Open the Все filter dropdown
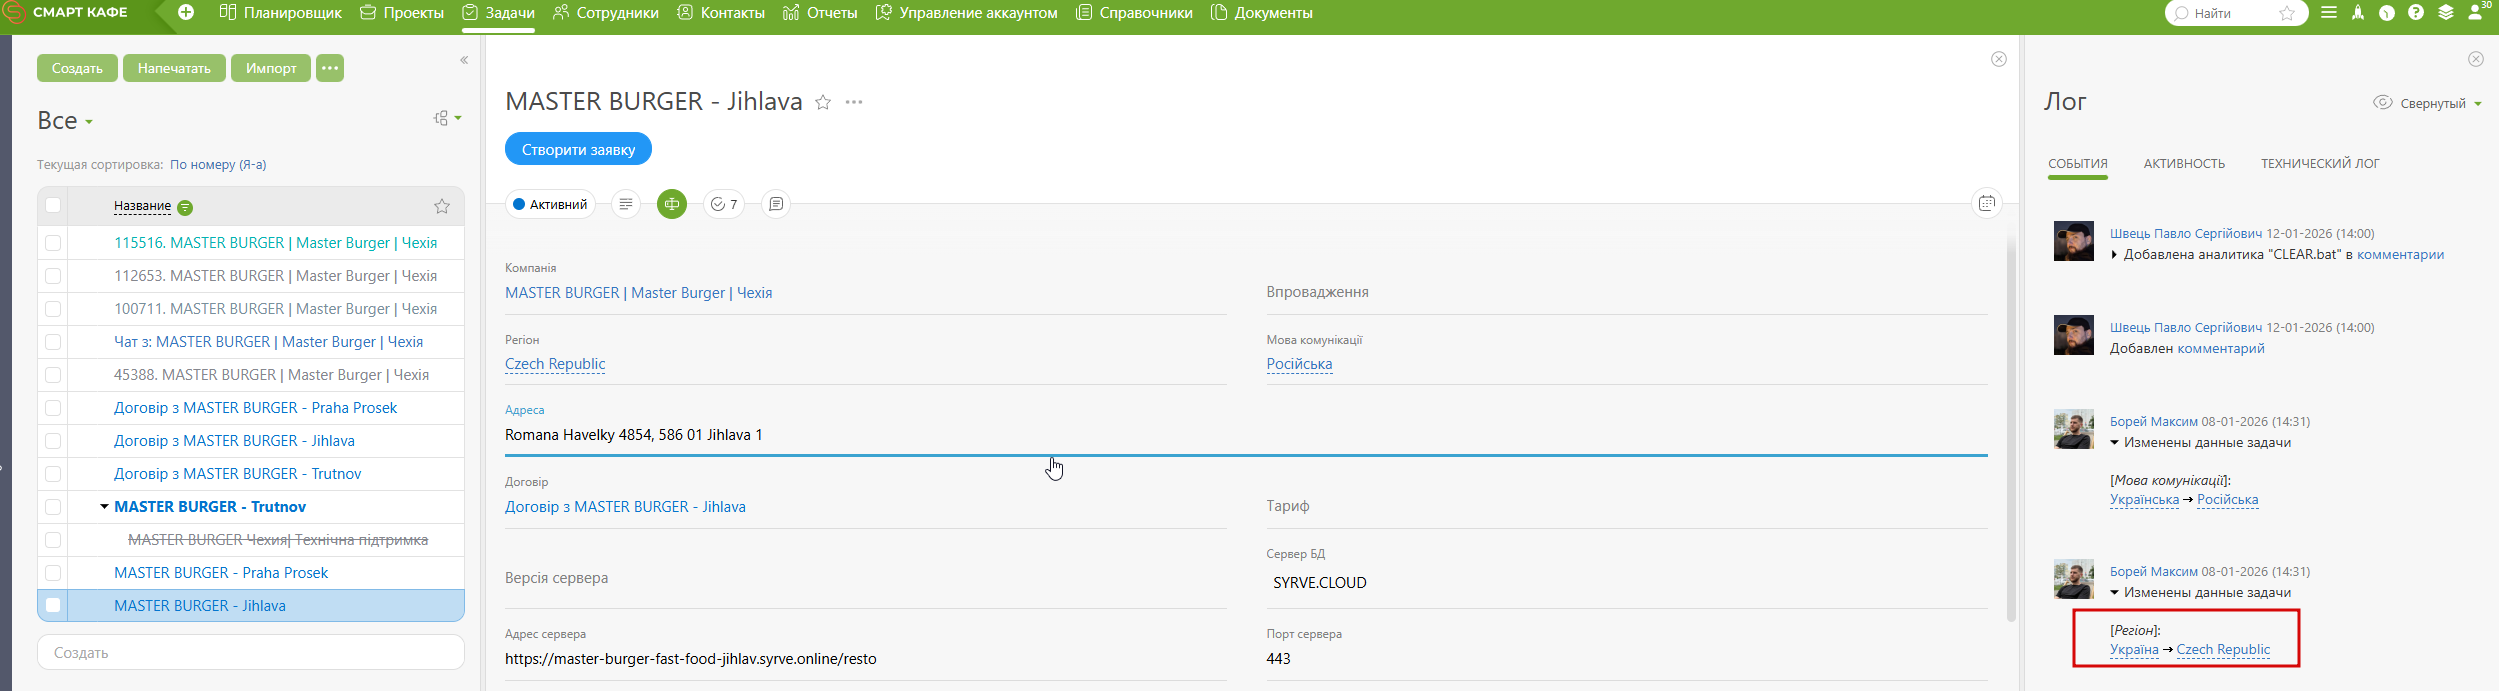The height and width of the screenshot is (691, 2499). 65,121
